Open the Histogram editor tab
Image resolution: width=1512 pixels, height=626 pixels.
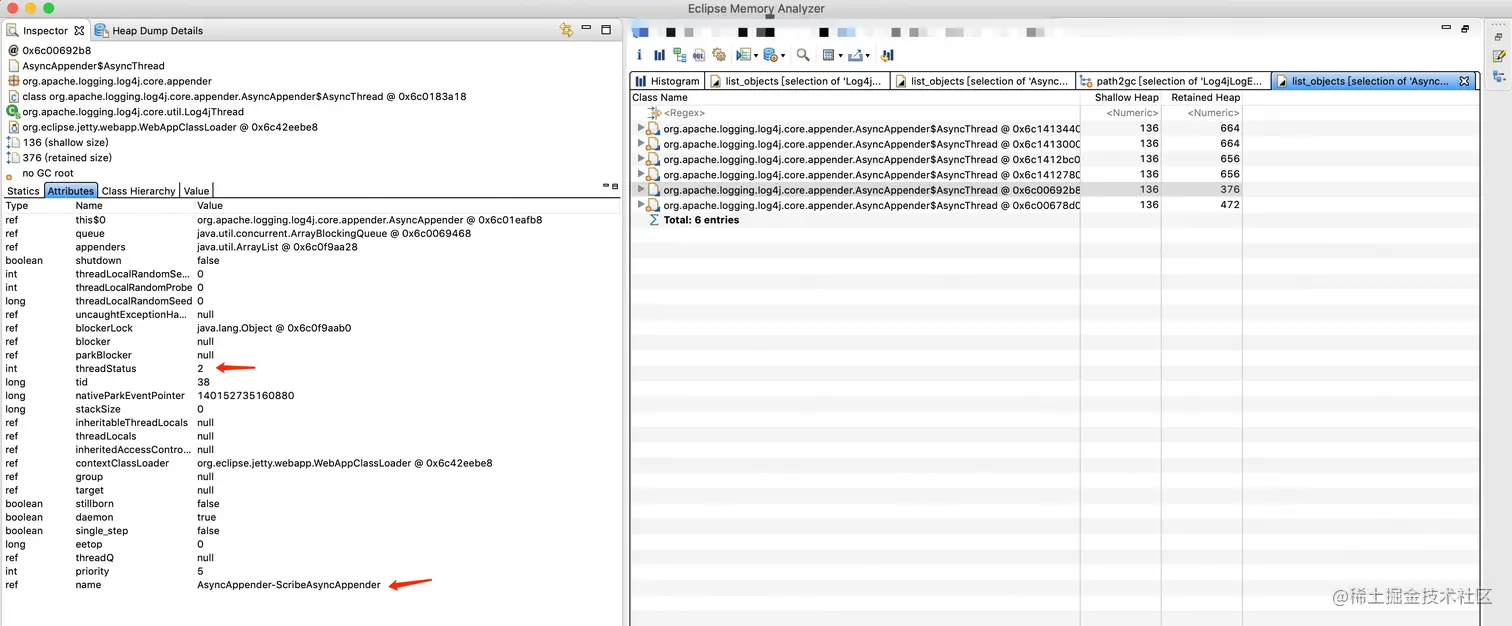(x=668, y=81)
